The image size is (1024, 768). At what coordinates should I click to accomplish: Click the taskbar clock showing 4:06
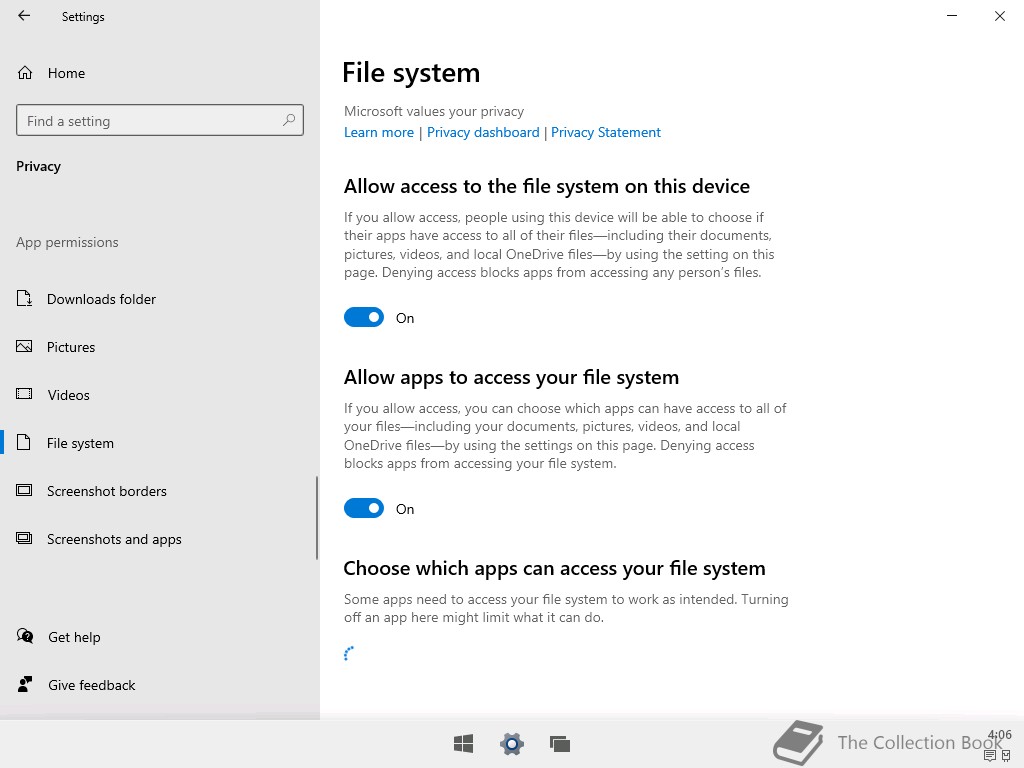click(1000, 735)
